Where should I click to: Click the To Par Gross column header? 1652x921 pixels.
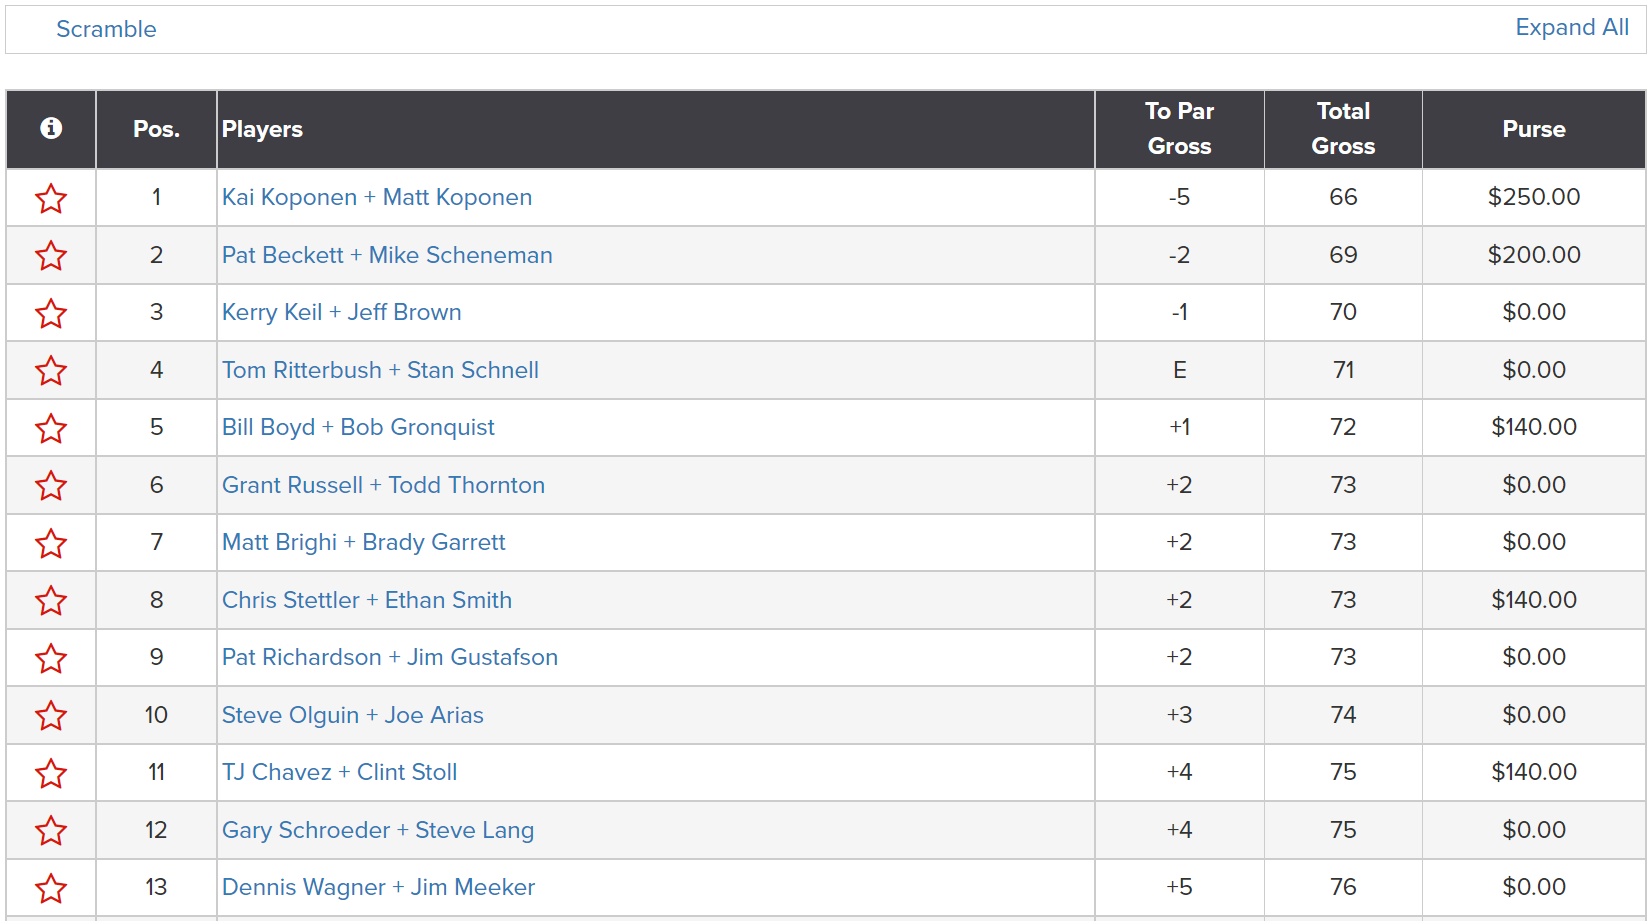(1179, 129)
